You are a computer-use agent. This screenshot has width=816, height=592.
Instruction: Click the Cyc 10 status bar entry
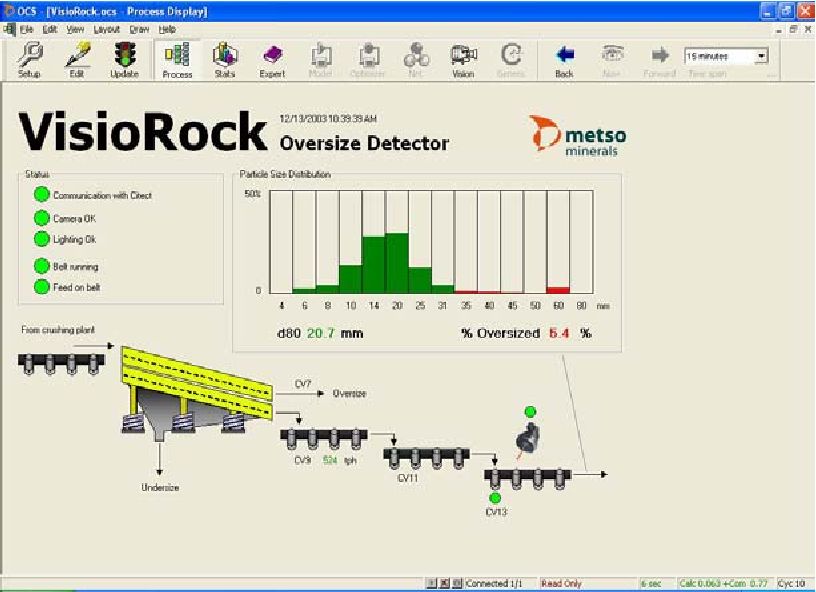pos(792,584)
